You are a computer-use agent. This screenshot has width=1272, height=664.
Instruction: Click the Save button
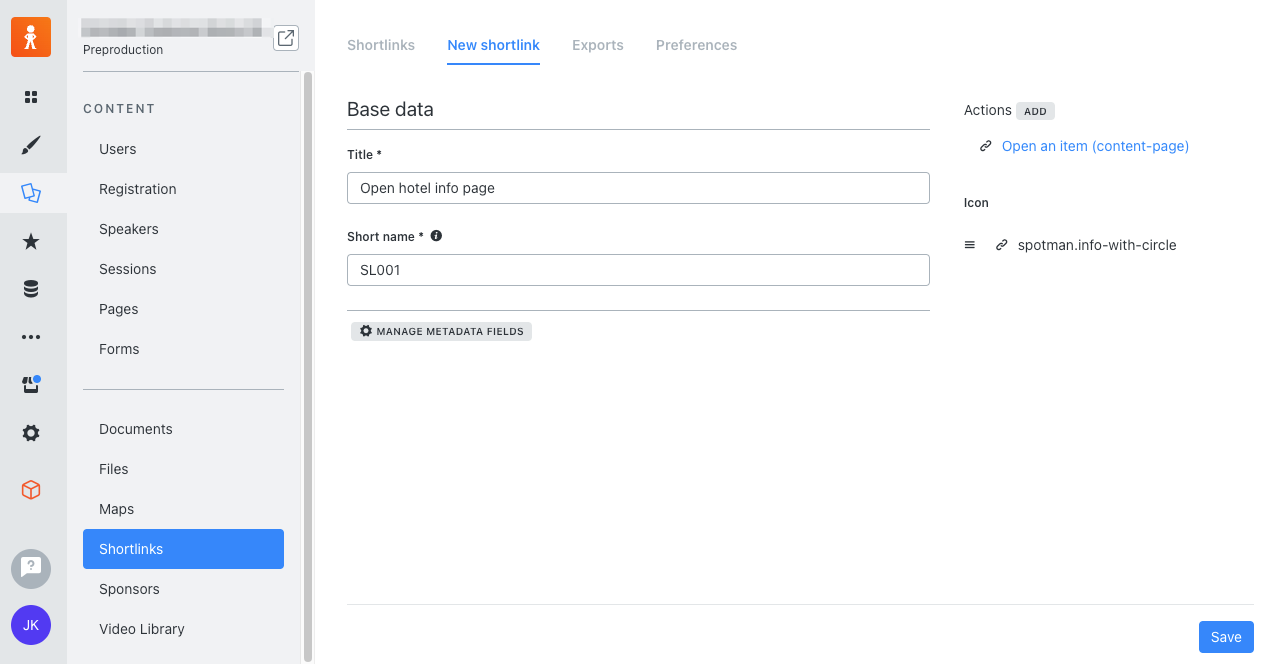[x=1226, y=637]
